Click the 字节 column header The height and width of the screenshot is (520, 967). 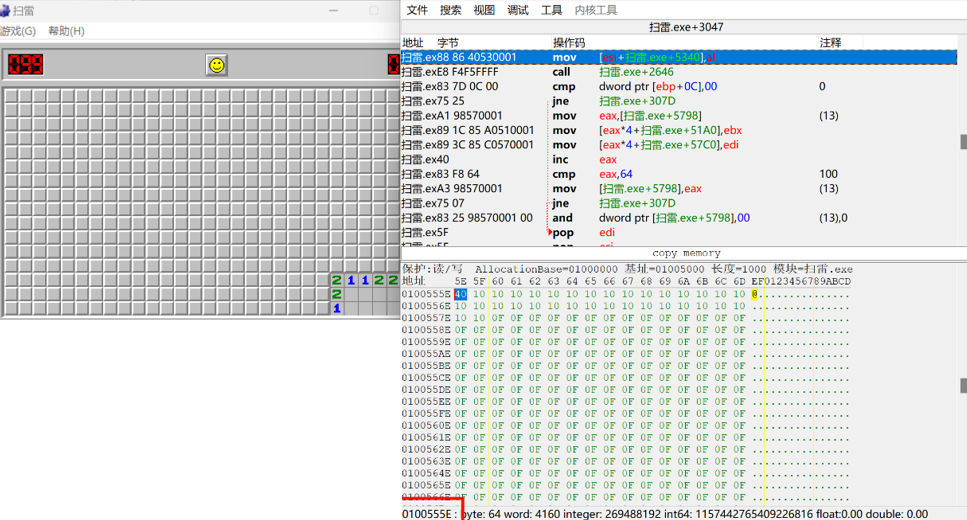[x=448, y=43]
